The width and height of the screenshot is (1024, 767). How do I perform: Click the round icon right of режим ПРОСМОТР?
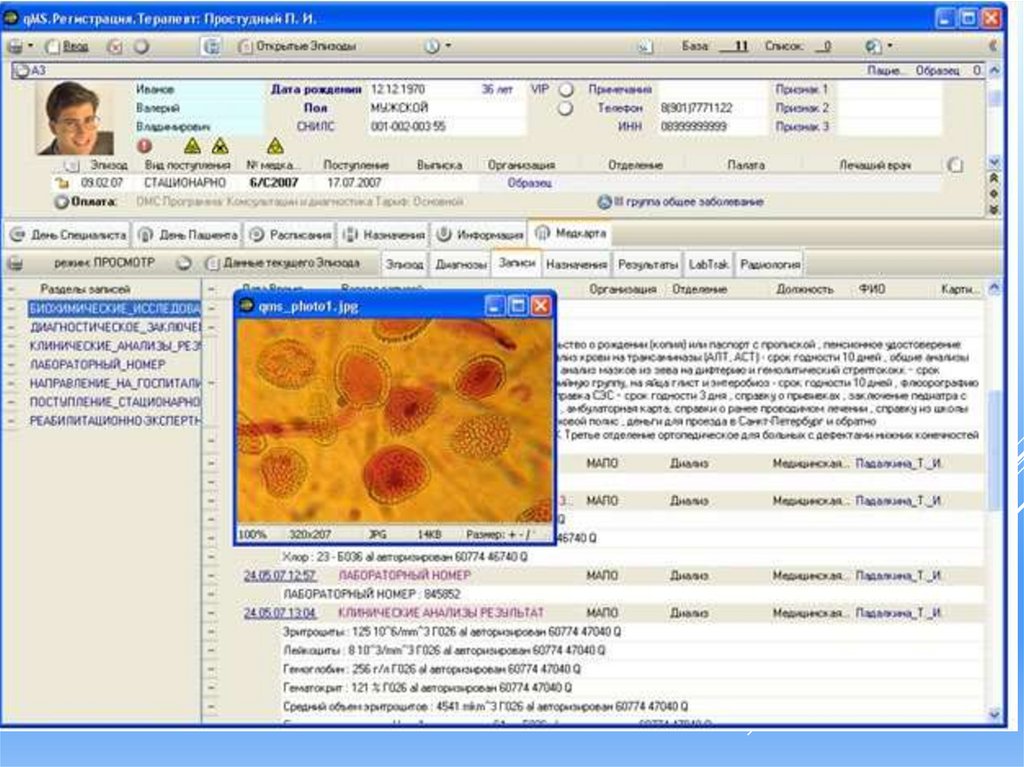tap(184, 263)
